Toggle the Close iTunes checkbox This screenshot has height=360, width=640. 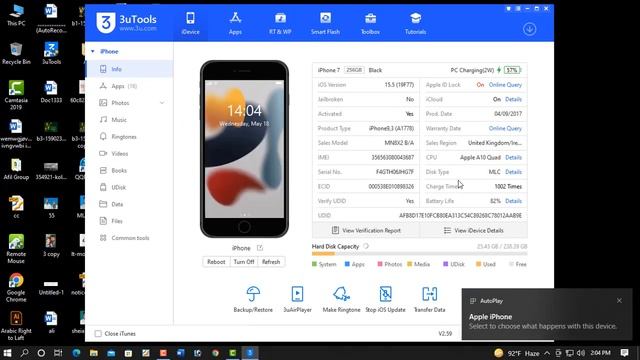click(x=98, y=333)
